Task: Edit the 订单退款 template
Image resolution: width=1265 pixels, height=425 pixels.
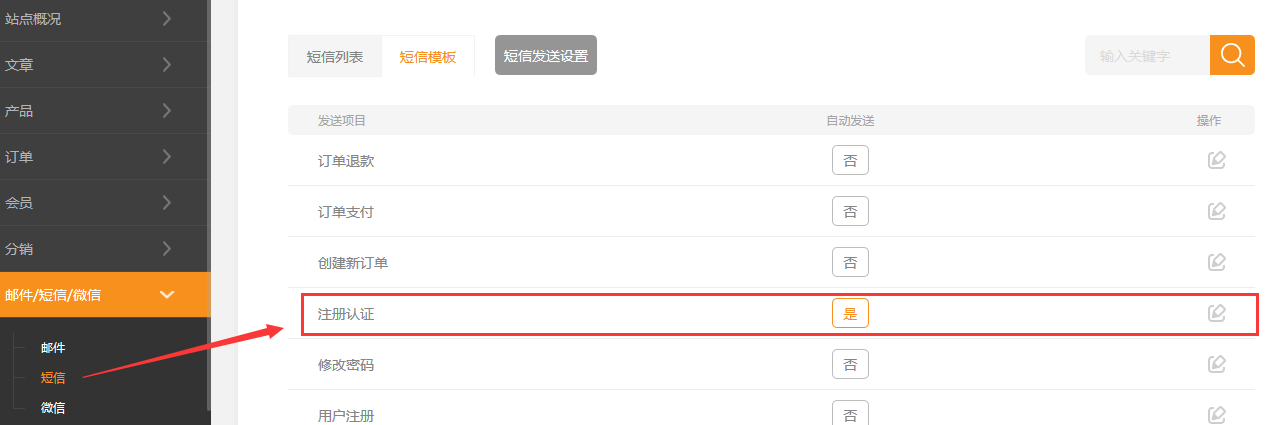Action: coord(1216,160)
